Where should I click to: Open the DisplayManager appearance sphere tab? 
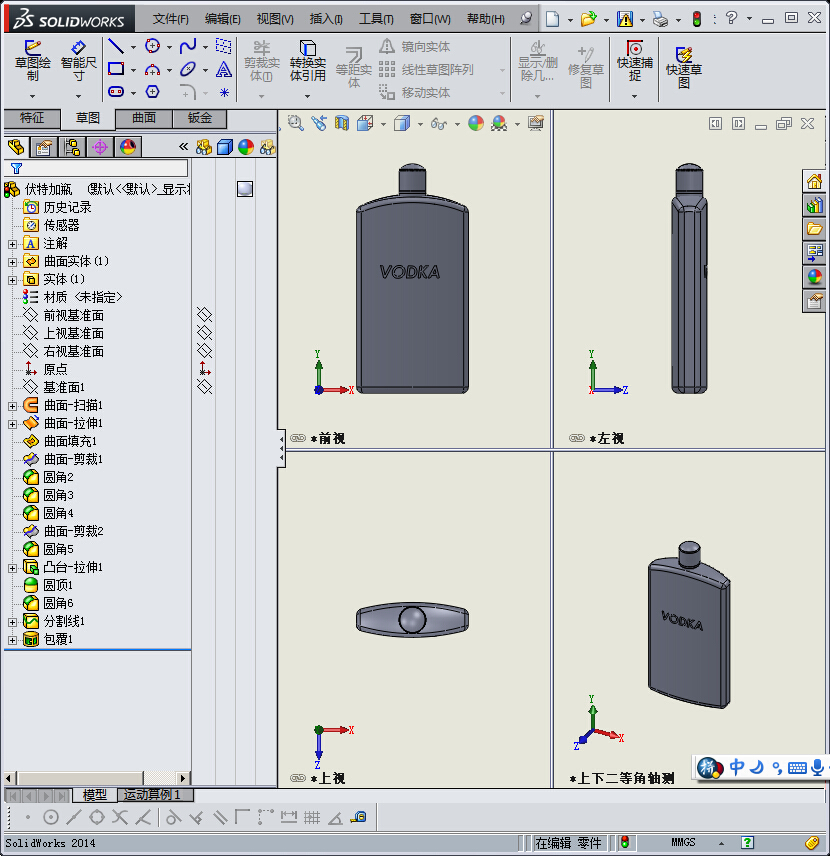127,147
